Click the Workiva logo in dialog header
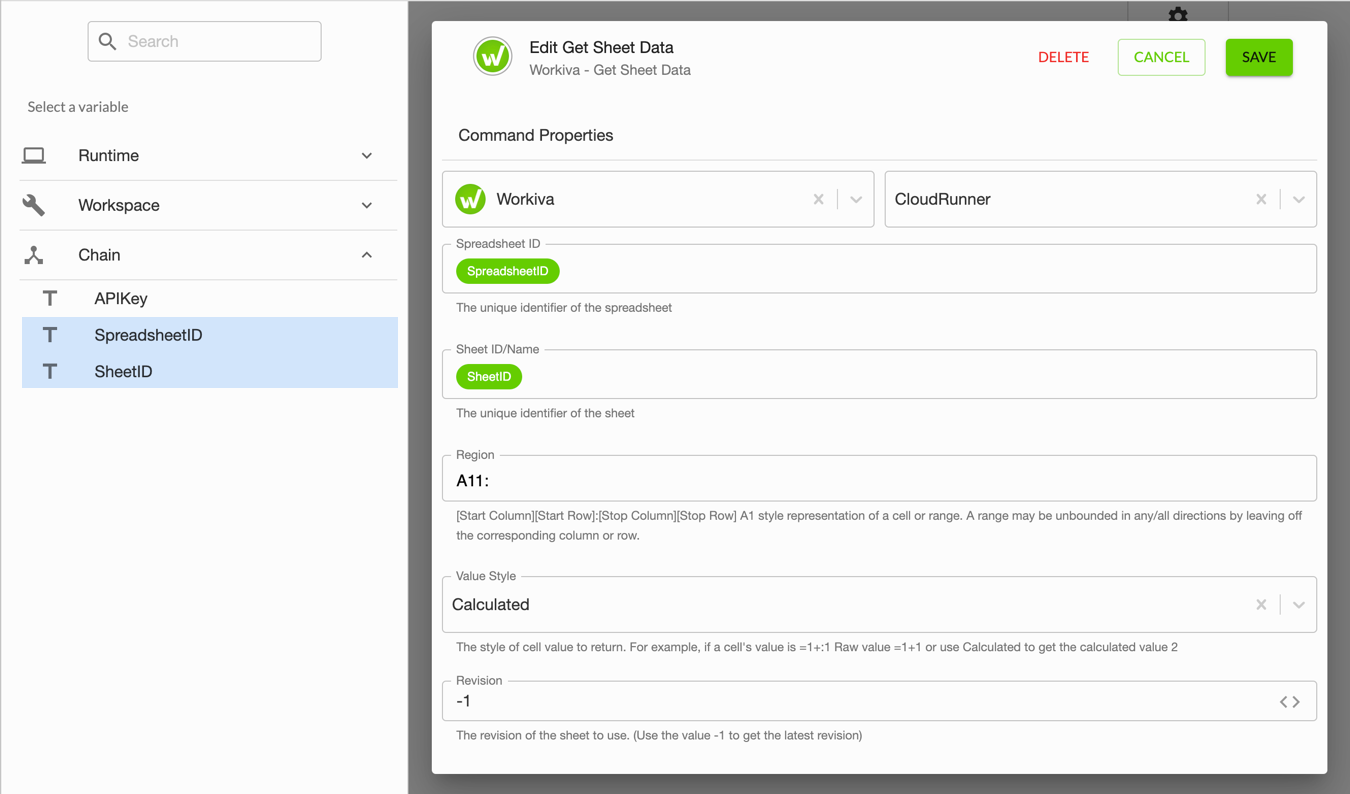 pyautogui.click(x=492, y=57)
